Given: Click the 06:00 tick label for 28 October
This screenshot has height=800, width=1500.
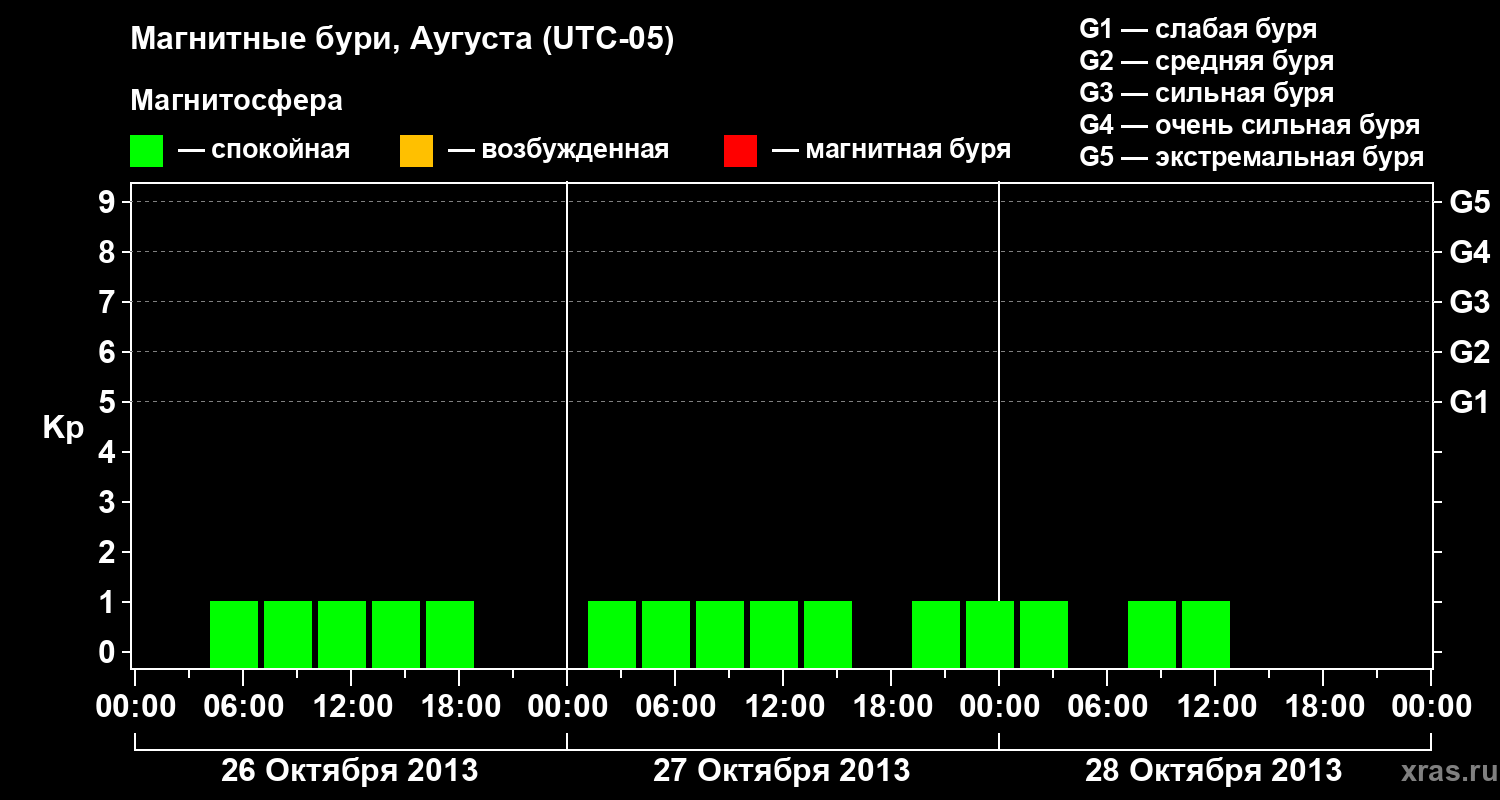Looking at the screenshot, I should [x=1107, y=707].
